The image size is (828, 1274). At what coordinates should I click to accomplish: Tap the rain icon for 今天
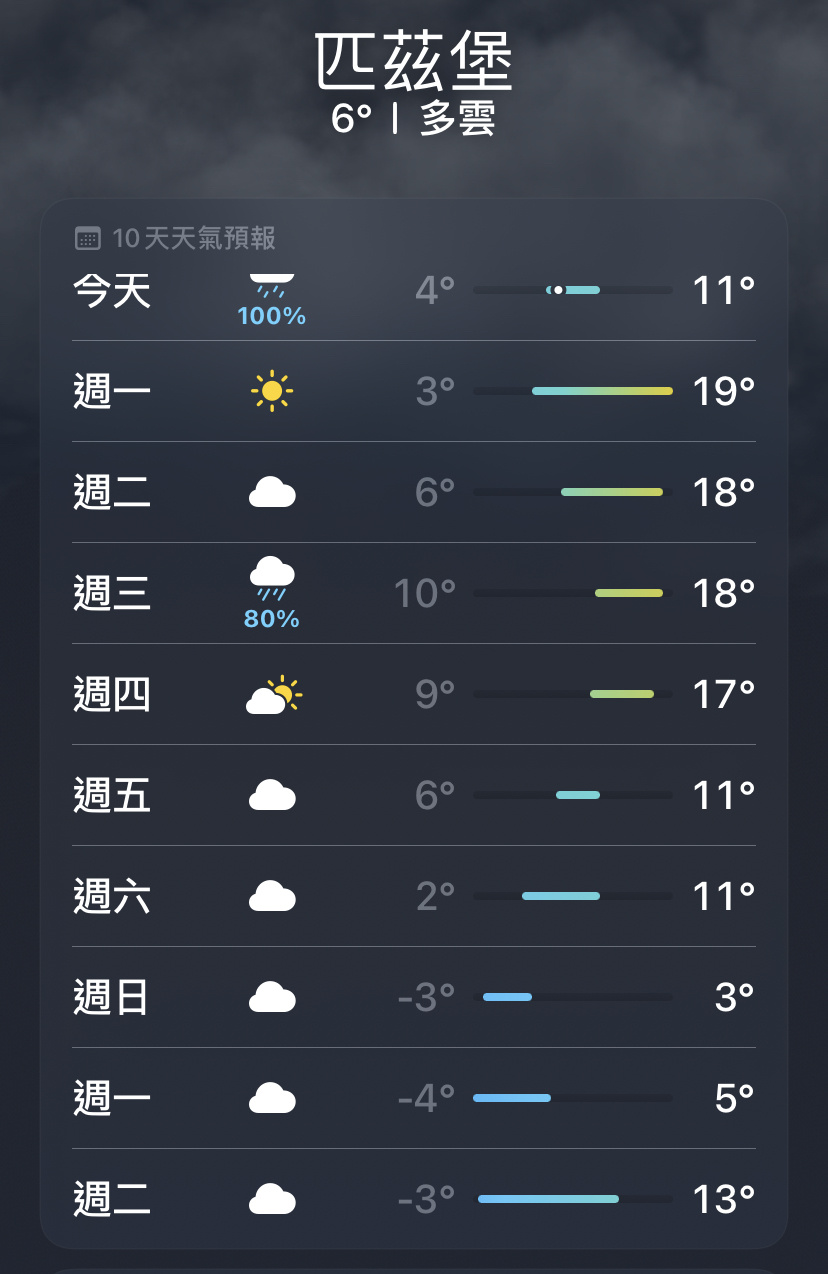[x=272, y=284]
